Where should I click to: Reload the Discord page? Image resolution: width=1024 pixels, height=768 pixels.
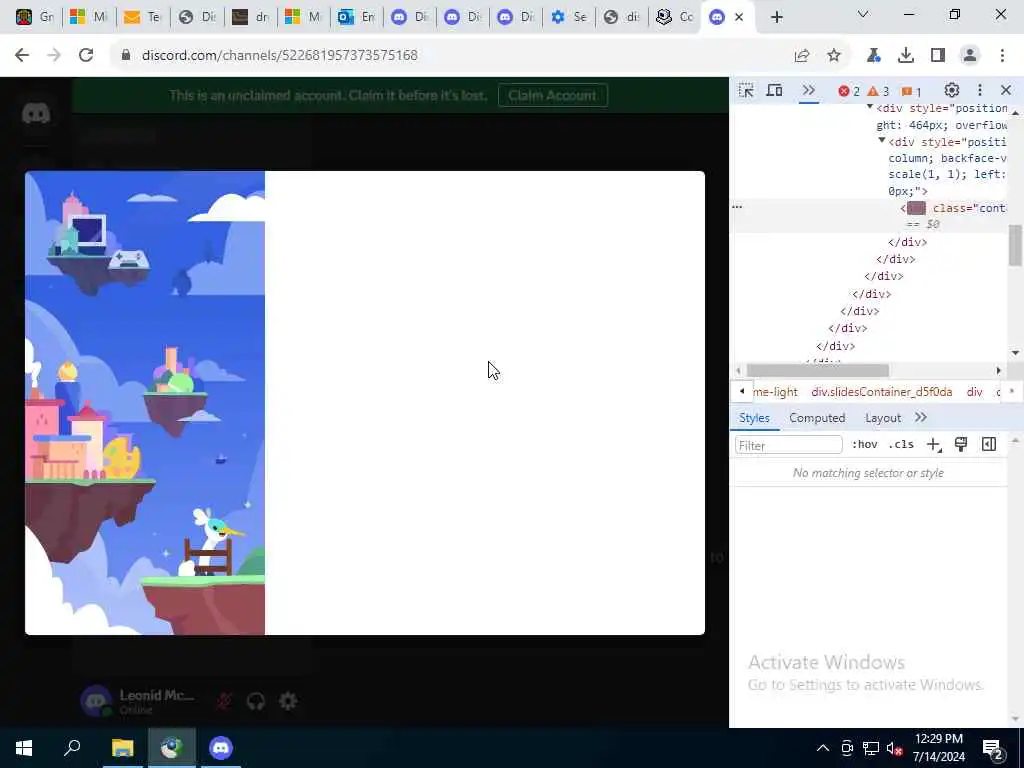tap(86, 56)
